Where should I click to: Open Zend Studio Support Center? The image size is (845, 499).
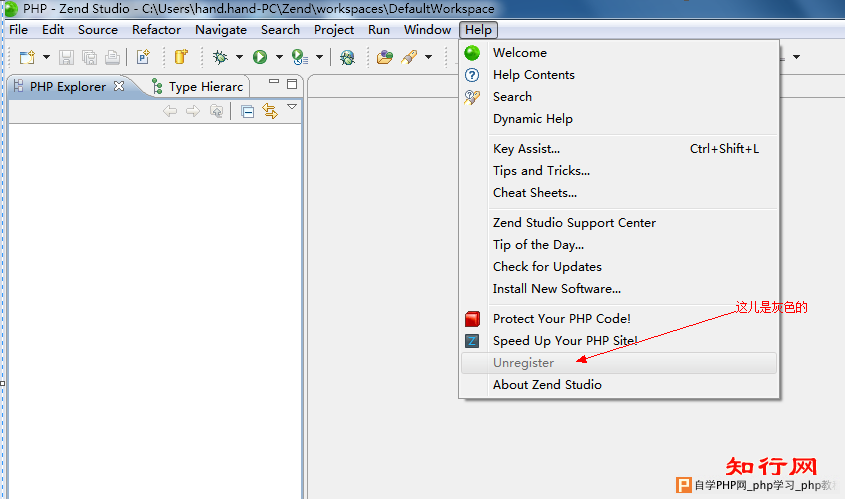pyautogui.click(x=619, y=223)
